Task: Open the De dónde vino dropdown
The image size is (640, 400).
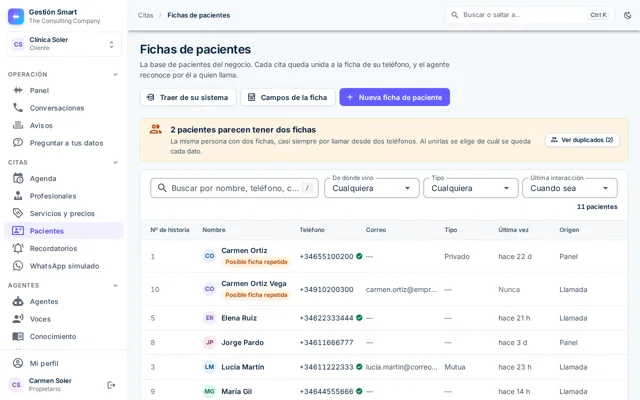Action: coord(371,188)
